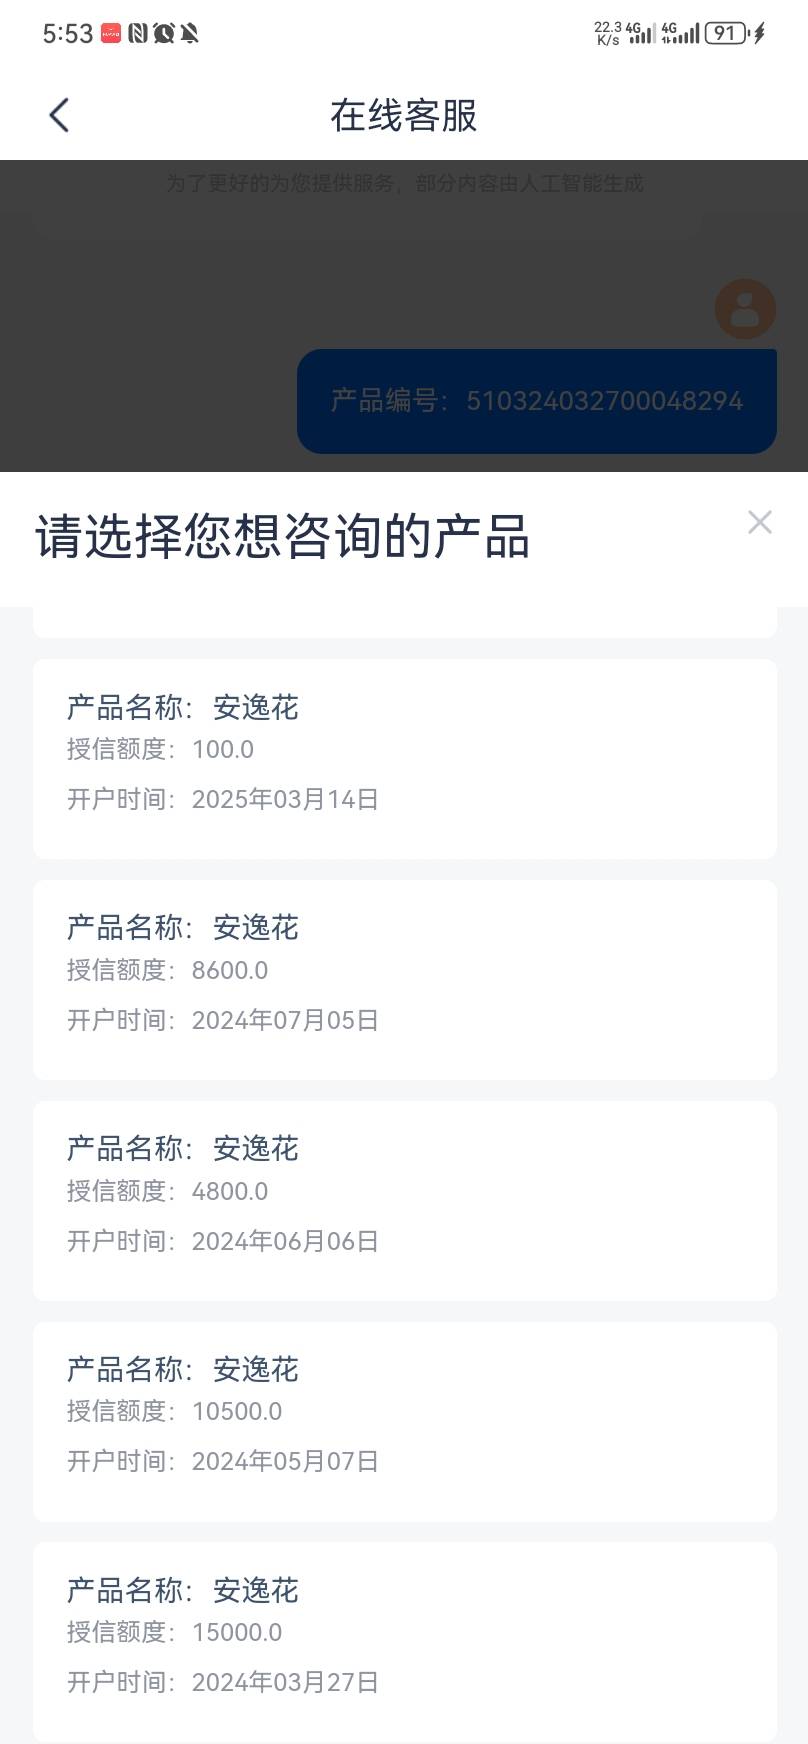Screen dimensions: 808x1744
Task: Choose product opened 2024年03月27日
Action: tap(404, 1640)
